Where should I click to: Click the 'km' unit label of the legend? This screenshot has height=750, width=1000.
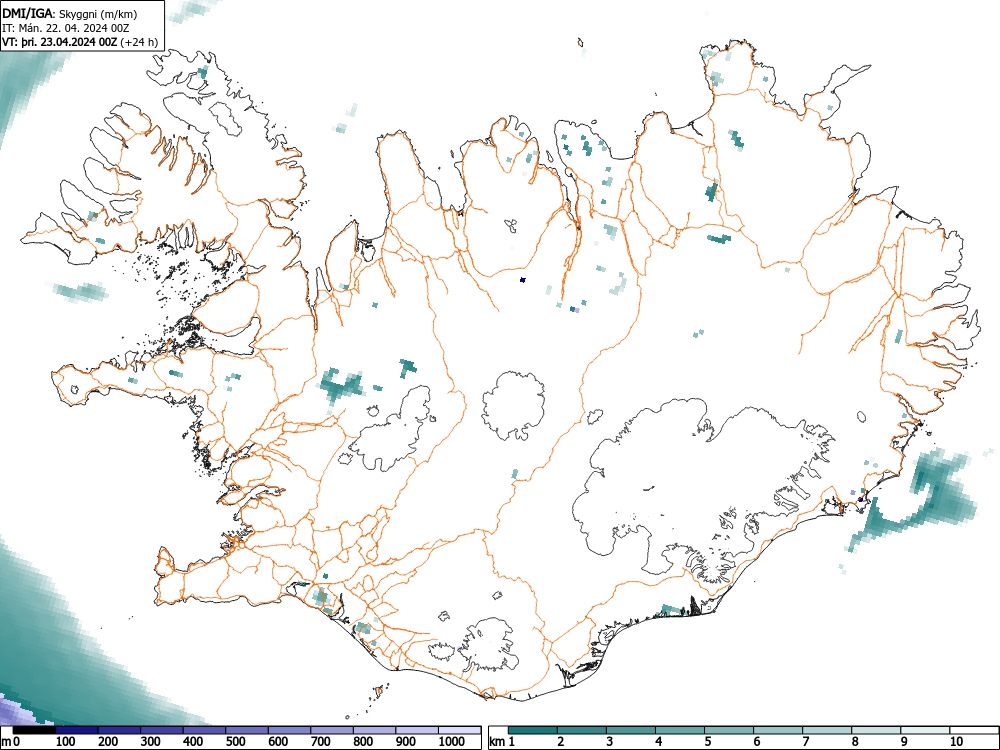click(x=497, y=742)
